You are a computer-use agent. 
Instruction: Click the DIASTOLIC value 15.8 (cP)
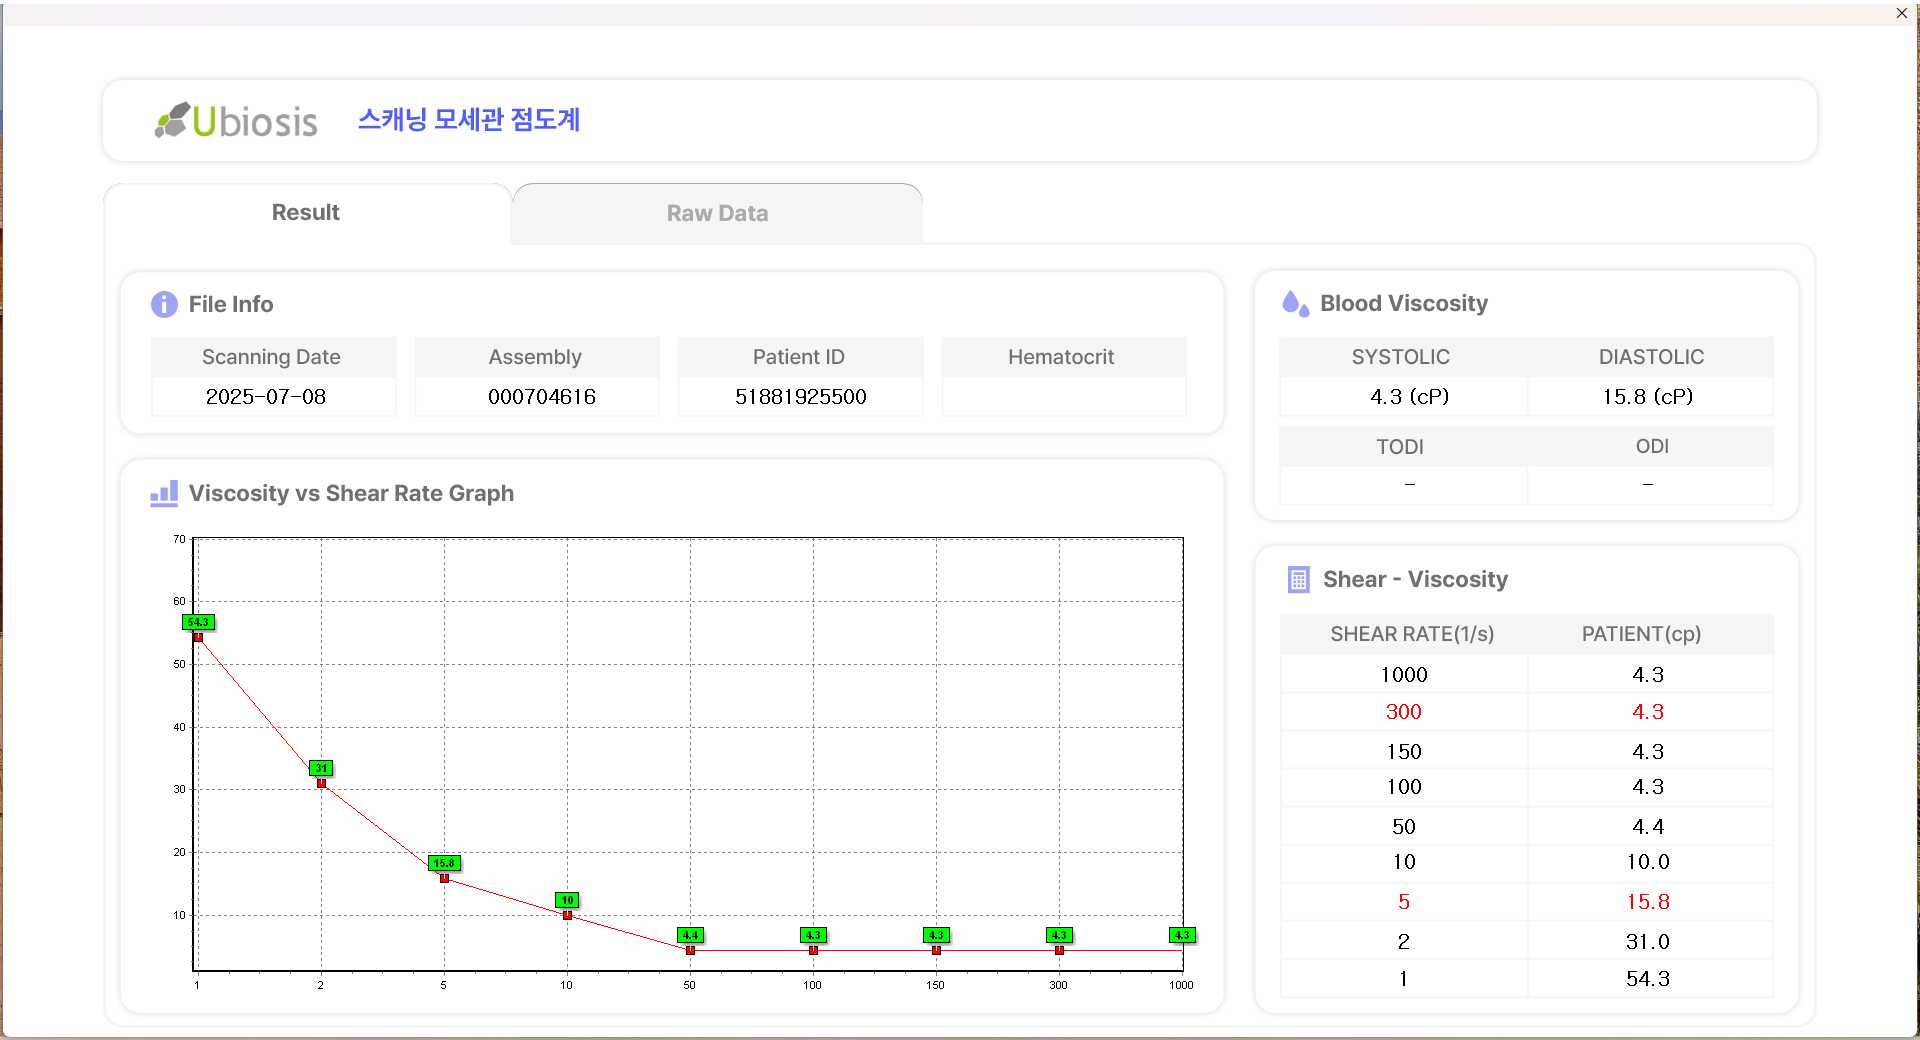tap(1647, 396)
